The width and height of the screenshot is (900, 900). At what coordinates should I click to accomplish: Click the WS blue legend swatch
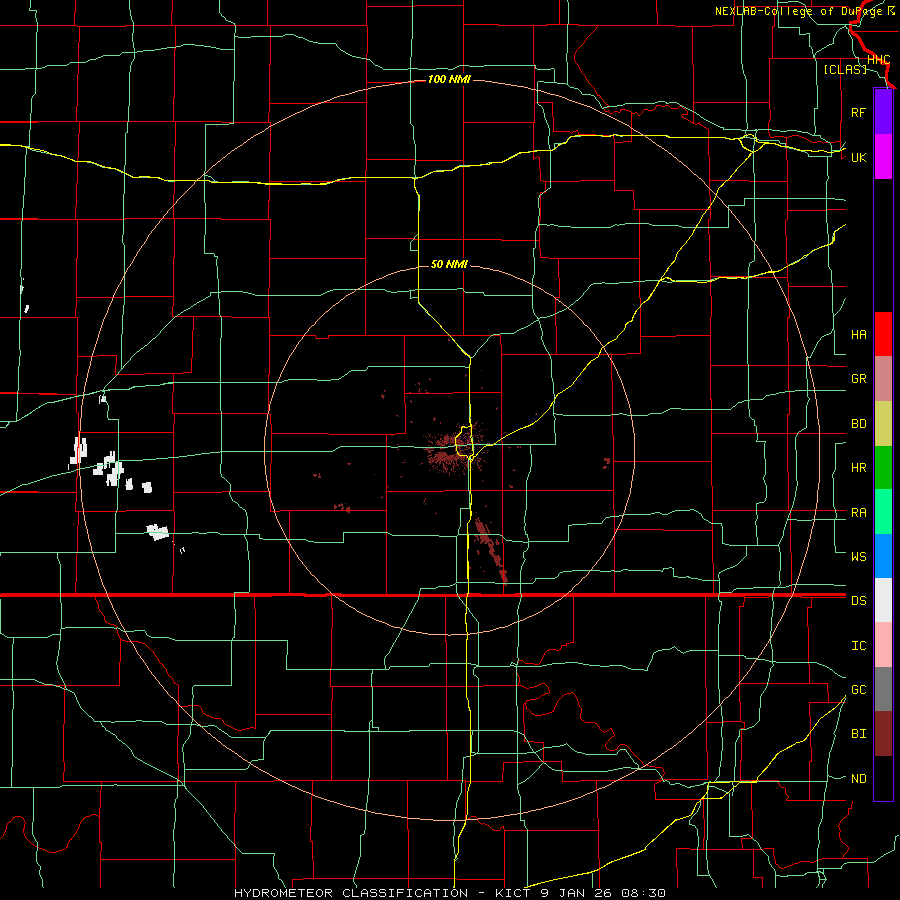(883, 556)
